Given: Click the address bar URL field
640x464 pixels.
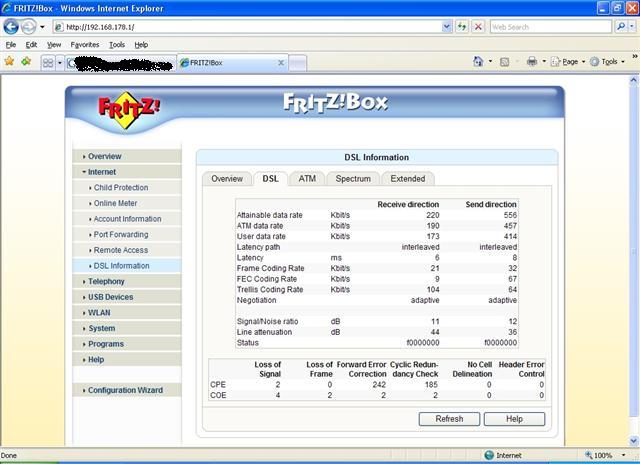Looking at the screenshot, I should (247, 27).
